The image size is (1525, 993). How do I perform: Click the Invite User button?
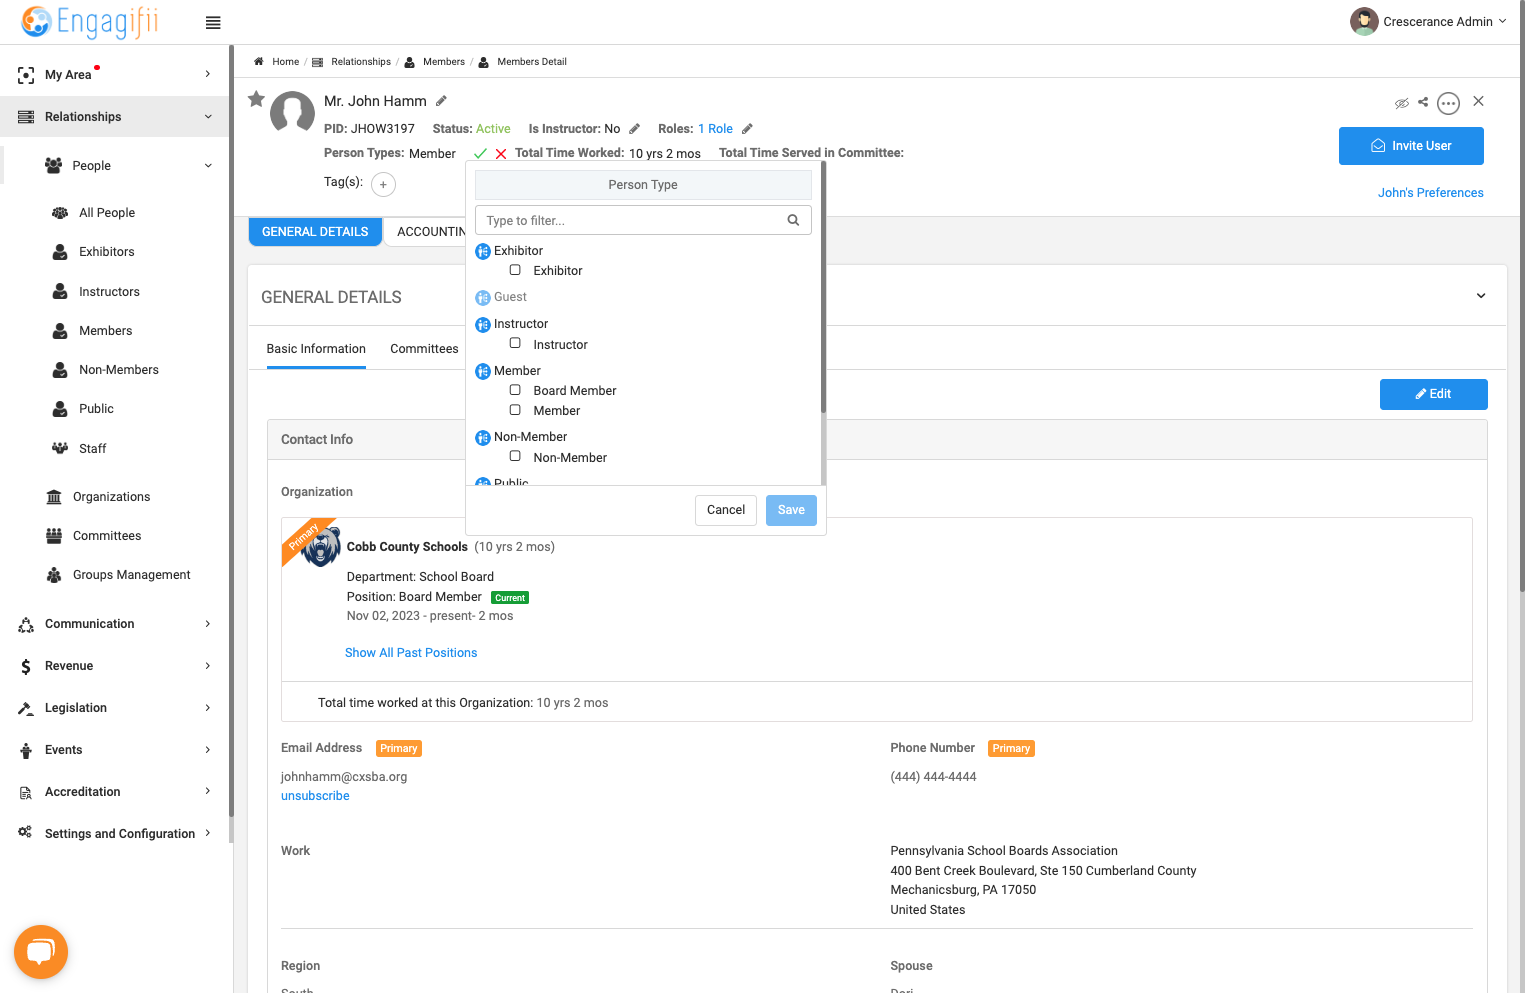pos(1411,146)
